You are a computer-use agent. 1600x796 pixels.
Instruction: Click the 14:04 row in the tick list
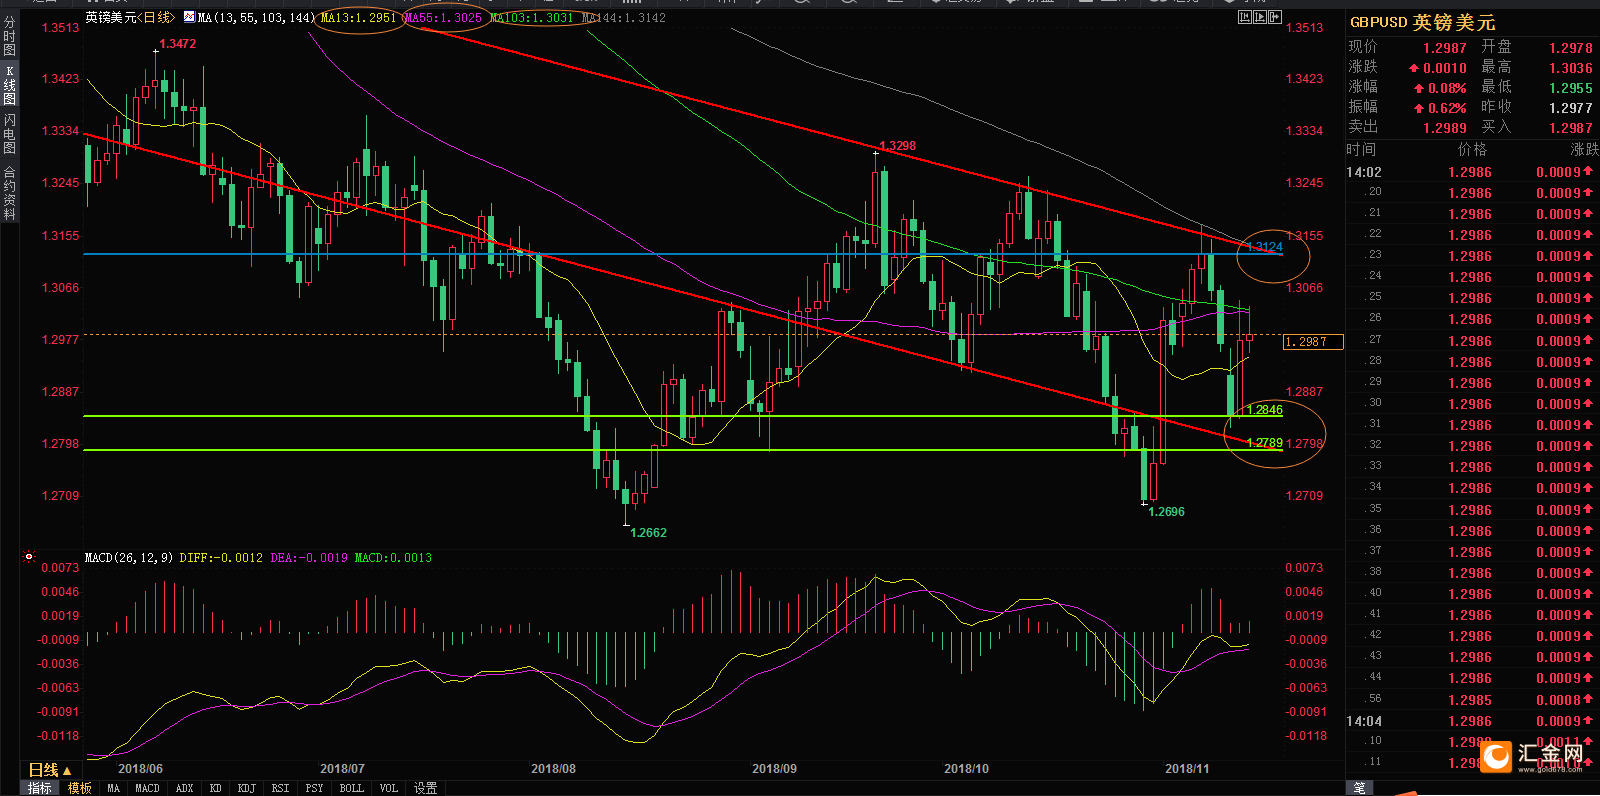1472,721
